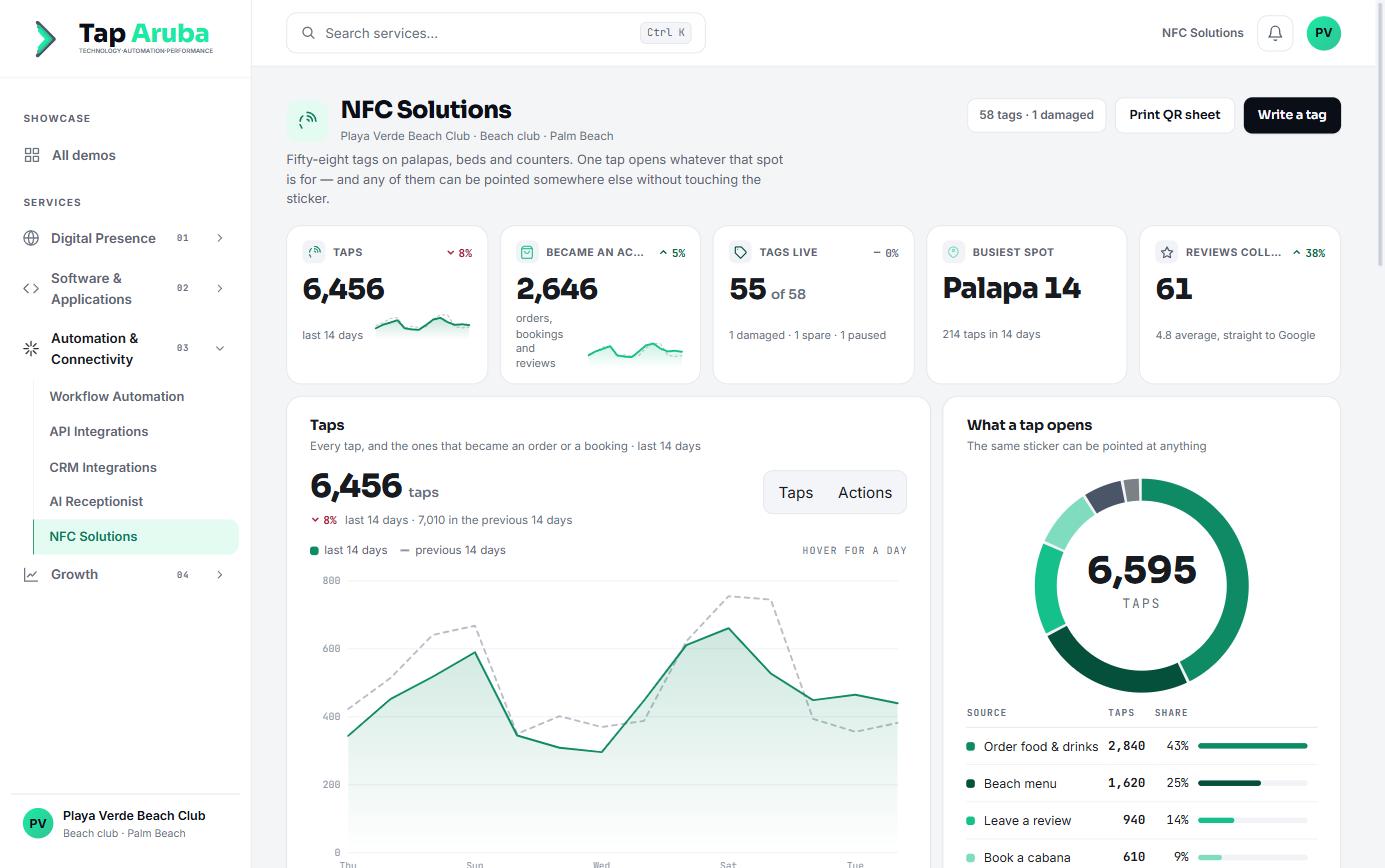Click the Print QR sheet button
Image resolution: width=1385 pixels, height=868 pixels.
point(1175,115)
